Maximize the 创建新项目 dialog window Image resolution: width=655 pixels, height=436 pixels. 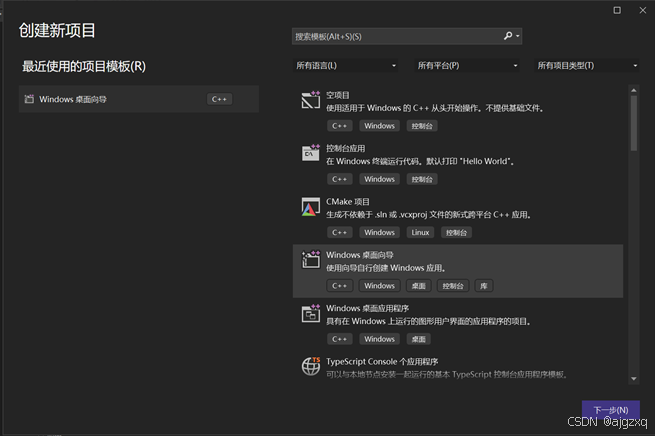tap(617, 10)
